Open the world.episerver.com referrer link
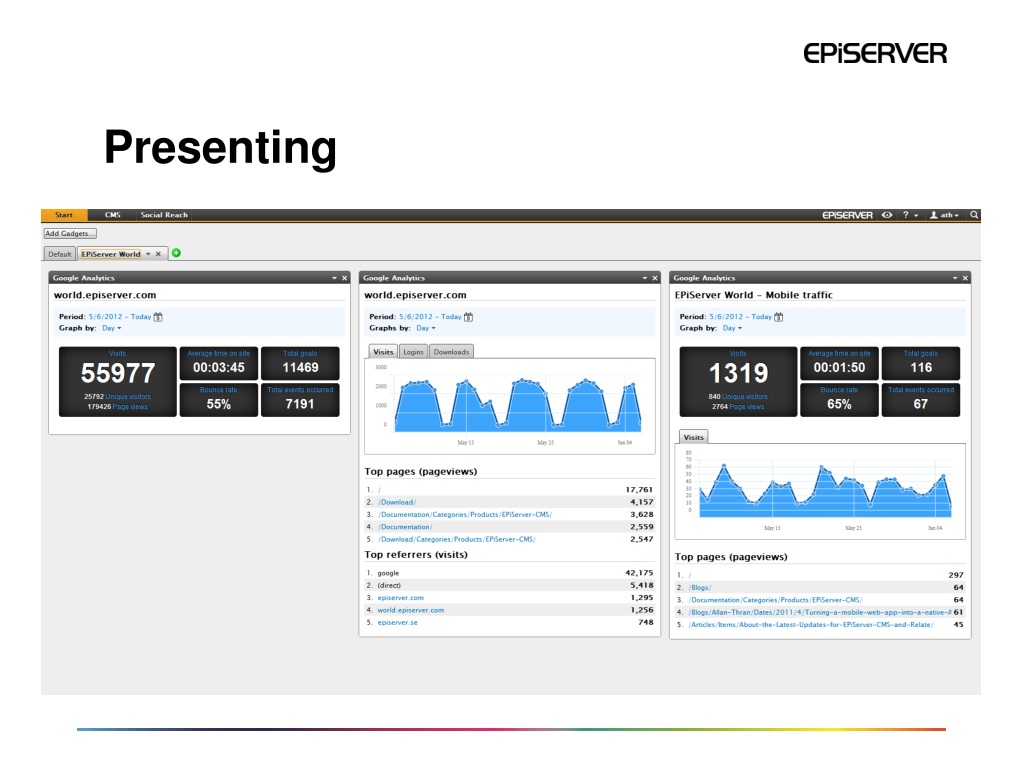The height and width of the screenshot is (768, 1024). point(410,610)
